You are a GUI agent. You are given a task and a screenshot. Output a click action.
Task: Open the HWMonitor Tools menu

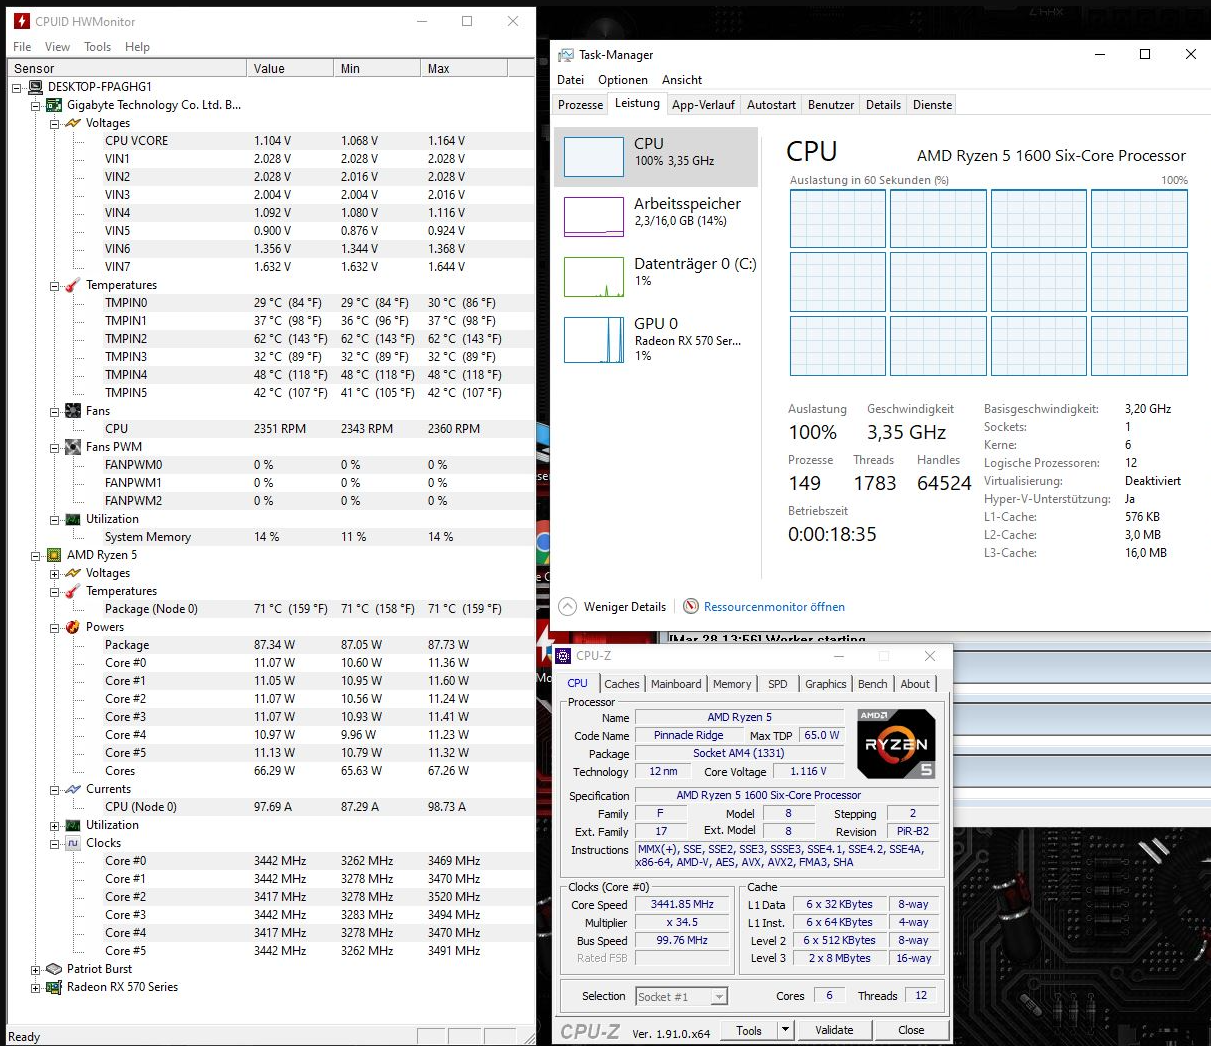98,47
